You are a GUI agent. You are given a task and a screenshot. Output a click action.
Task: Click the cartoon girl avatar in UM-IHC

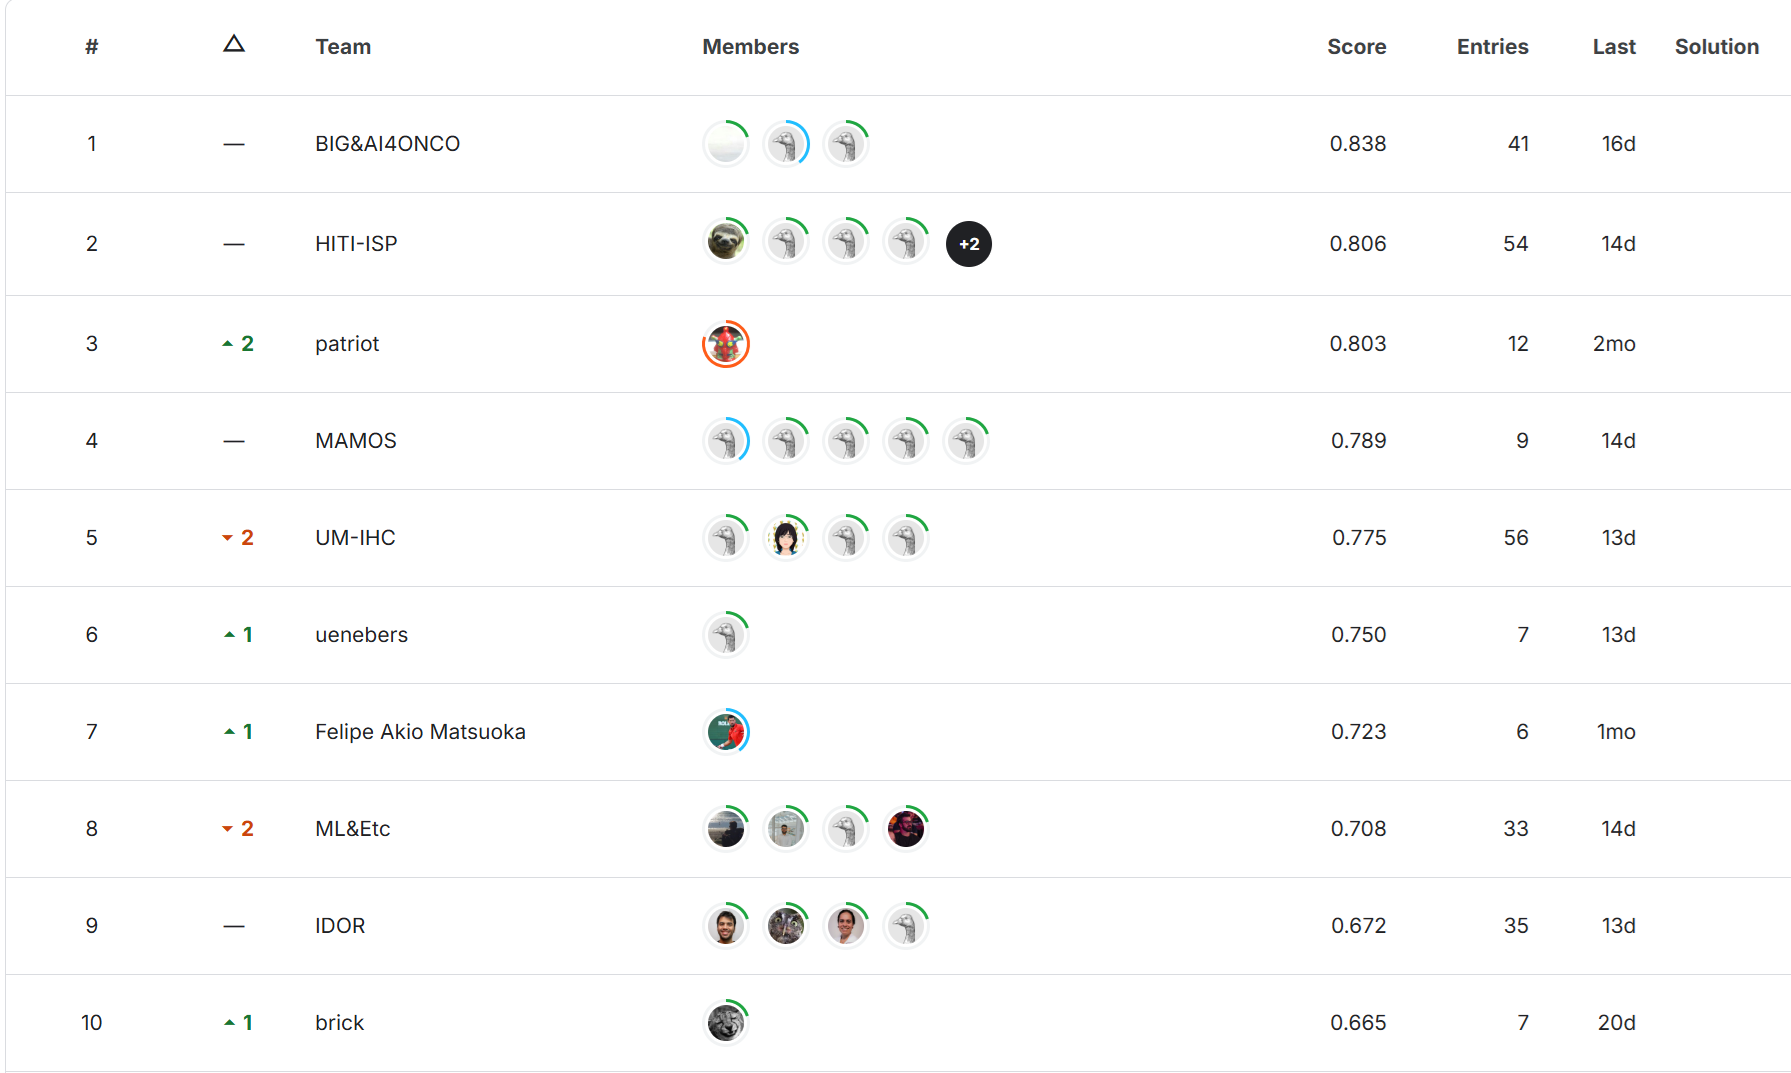pyautogui.click(x=786, y=538)
